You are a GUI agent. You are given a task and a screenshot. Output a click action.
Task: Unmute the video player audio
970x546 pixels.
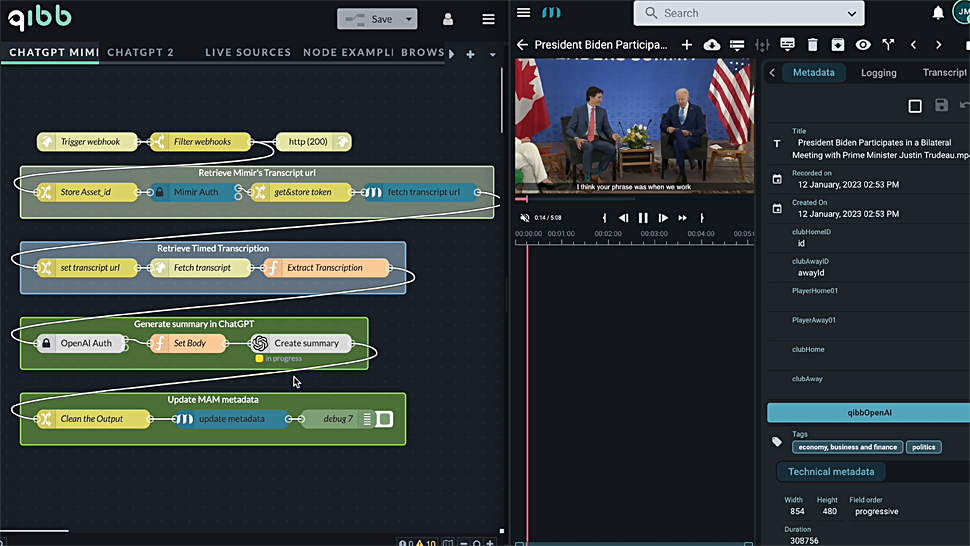pyautogui.click(x=525, y=218)
